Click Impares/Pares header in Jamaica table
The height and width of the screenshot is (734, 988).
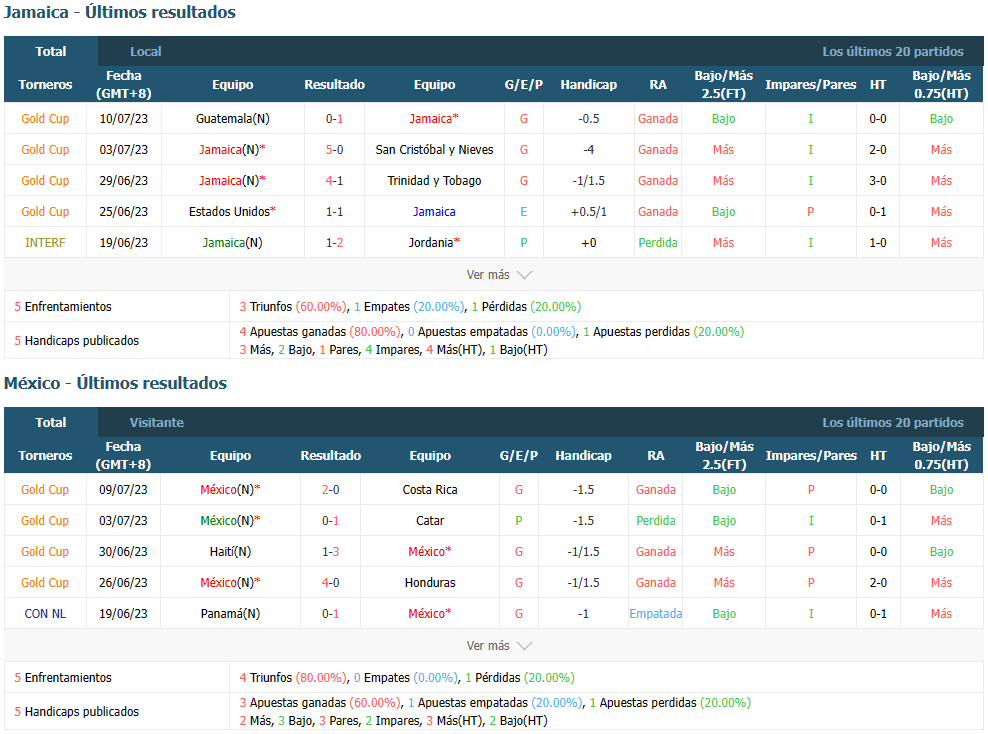(x=810, y=84)
